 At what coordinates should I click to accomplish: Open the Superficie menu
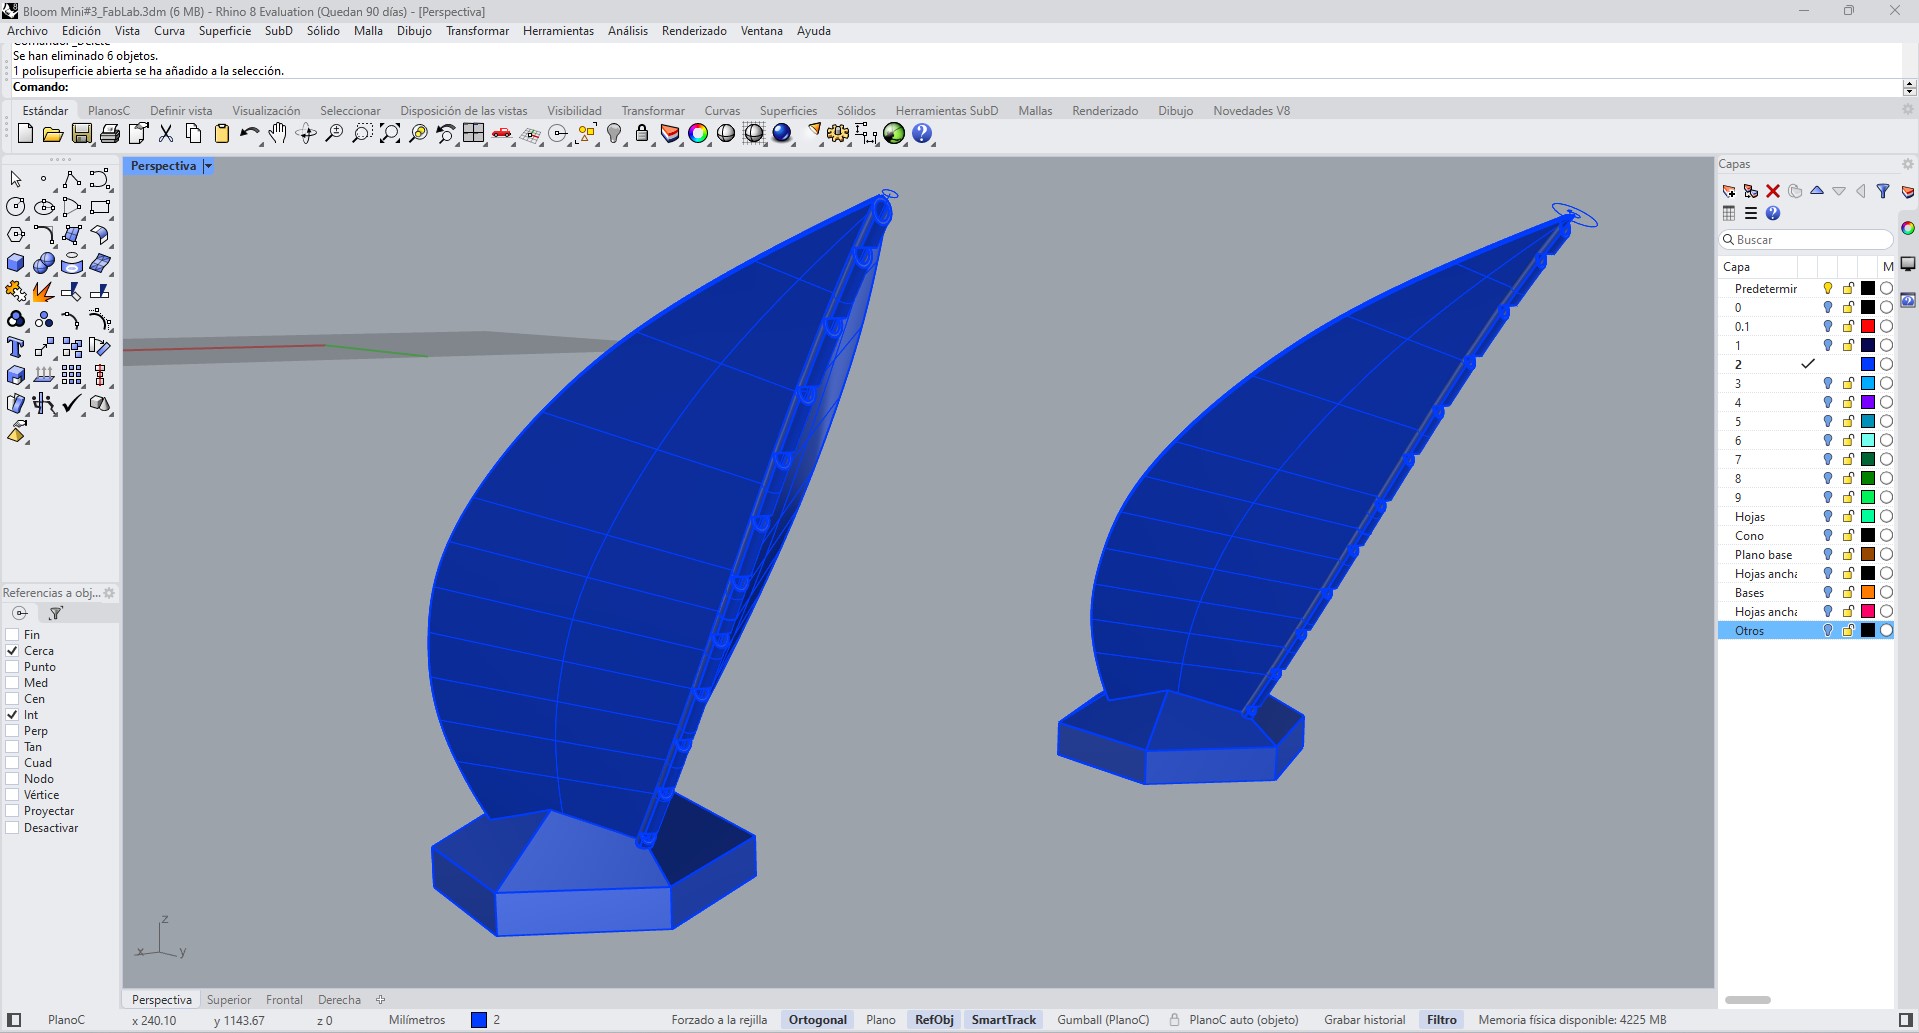point(225,31)
